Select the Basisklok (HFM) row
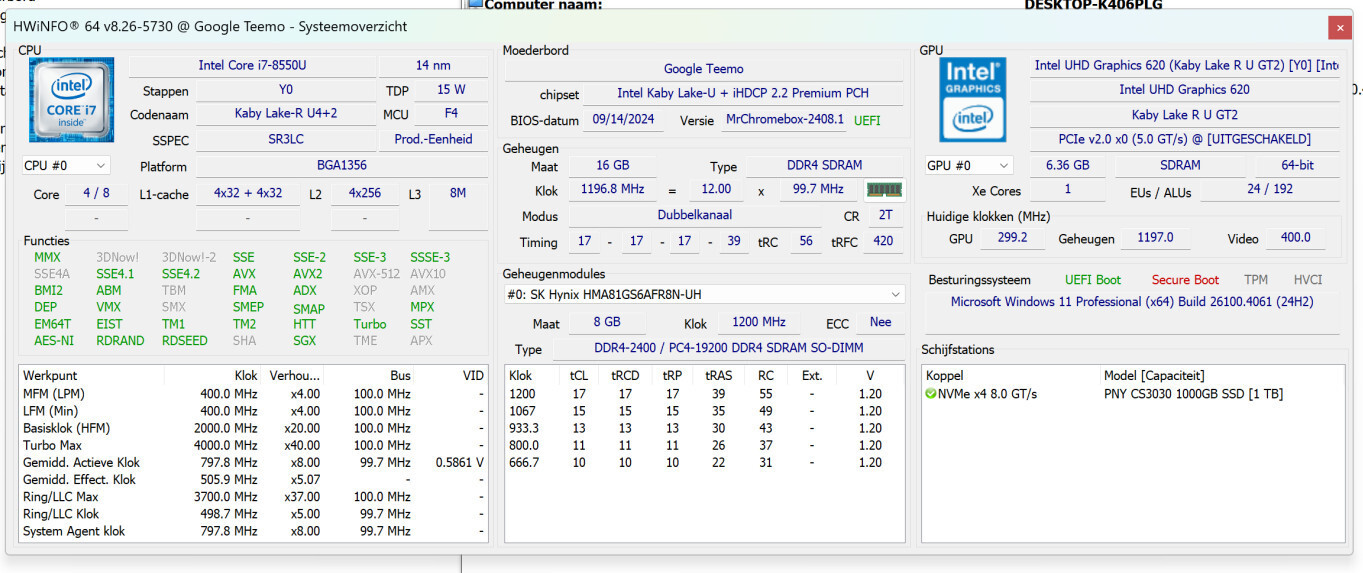1363x573 pixels. tap(253, 428)
